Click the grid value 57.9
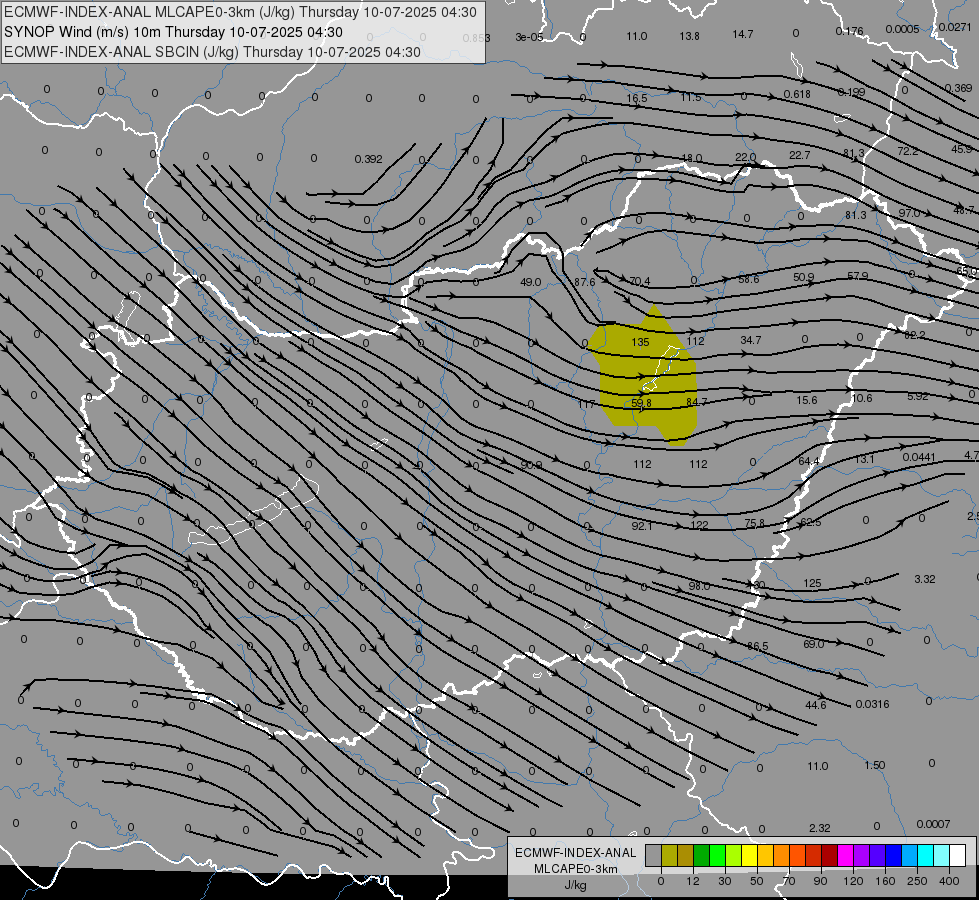The image size is (979, 900). click(x=858, y=275)
